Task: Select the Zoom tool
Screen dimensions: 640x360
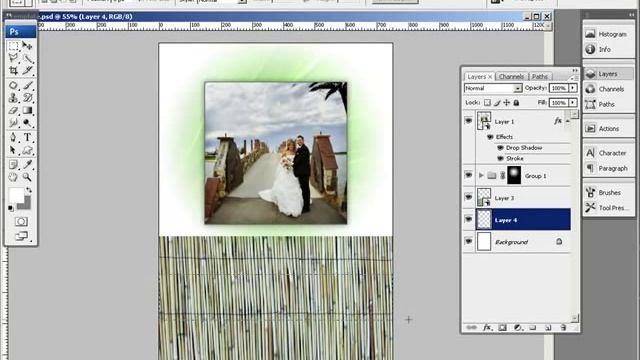Action: tap(27, 177)
